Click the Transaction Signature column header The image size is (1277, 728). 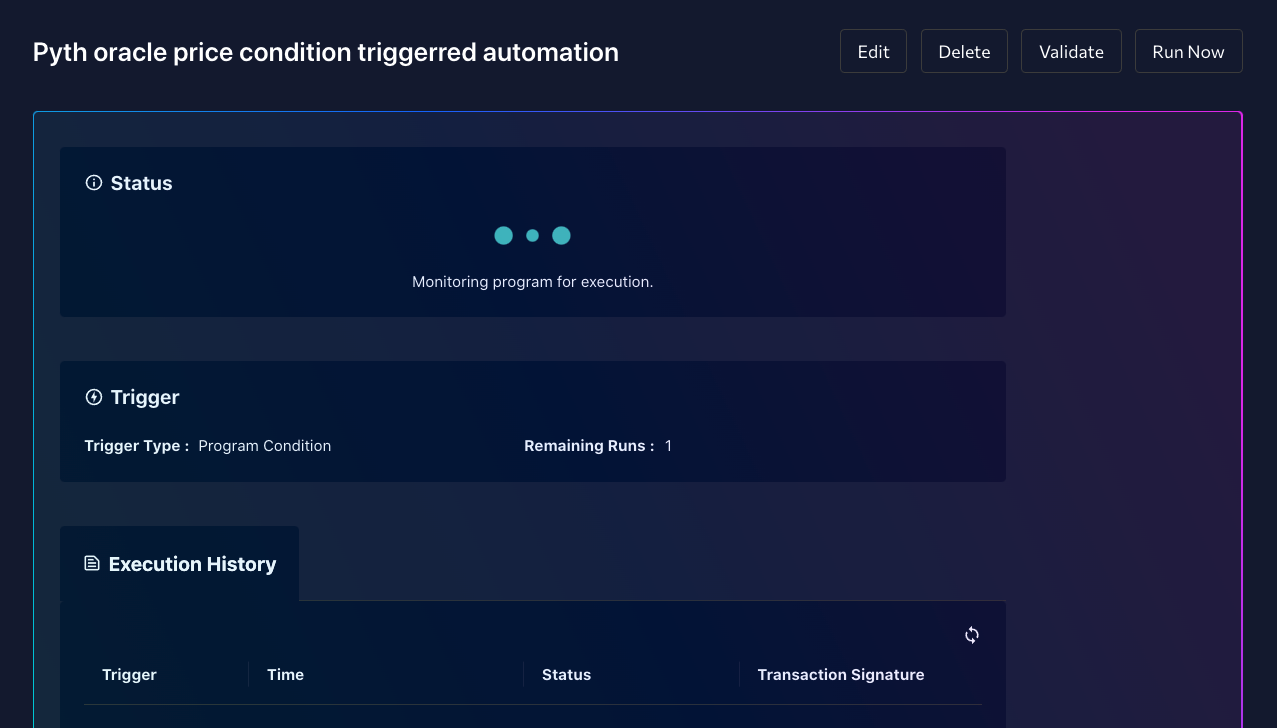point(840,674)
